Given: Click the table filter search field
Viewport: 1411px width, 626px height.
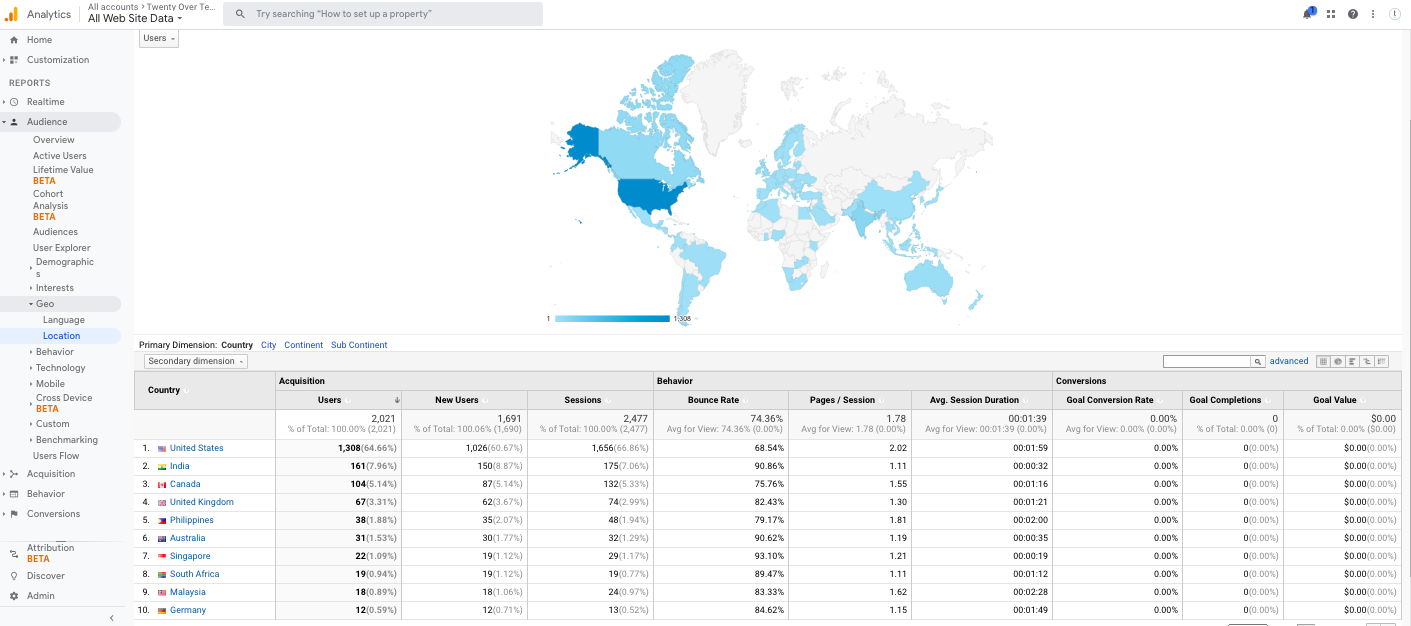Looking at the screenshot, I should click(x=1207, y=361).
